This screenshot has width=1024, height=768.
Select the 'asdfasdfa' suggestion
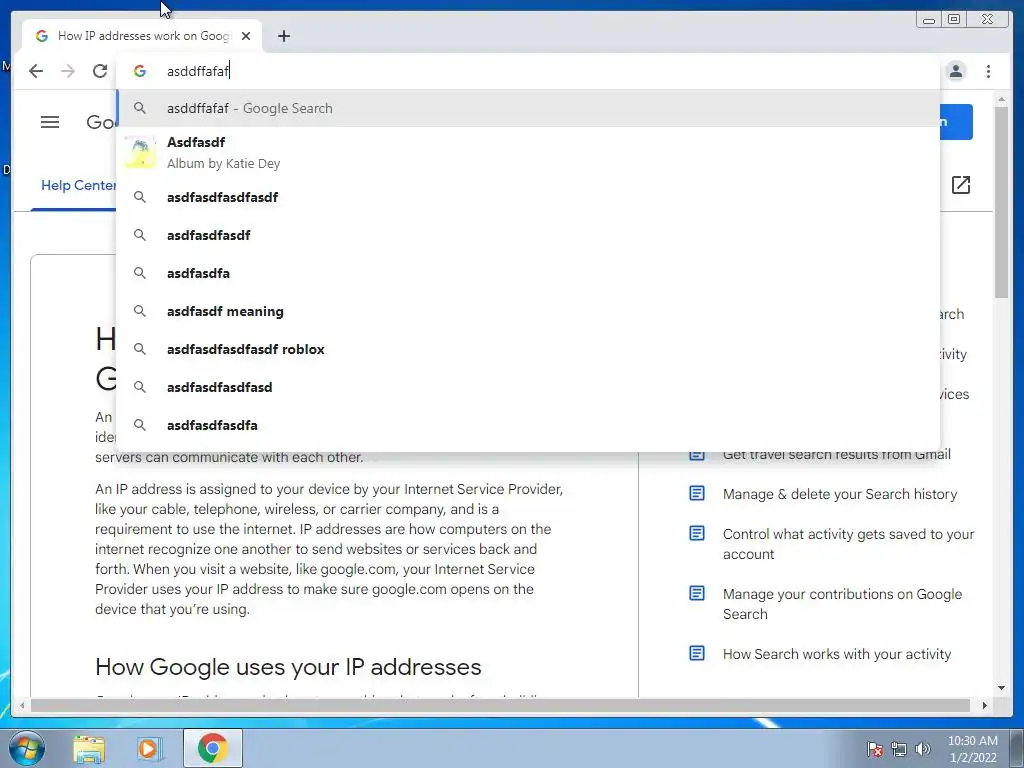(x=528, y=273)
